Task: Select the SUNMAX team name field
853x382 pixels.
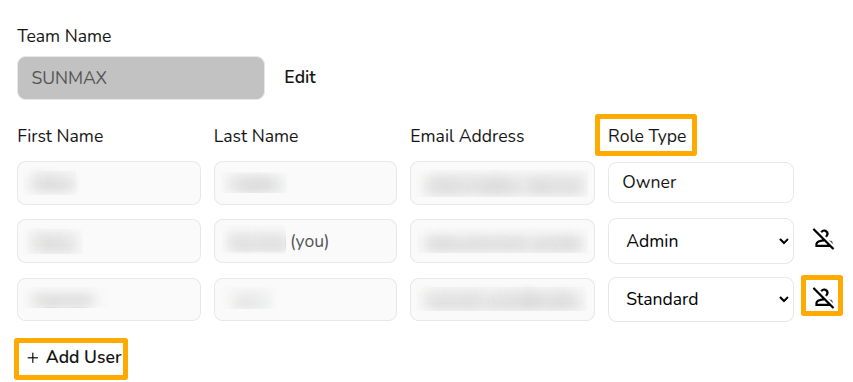Action: click(141, 78)
